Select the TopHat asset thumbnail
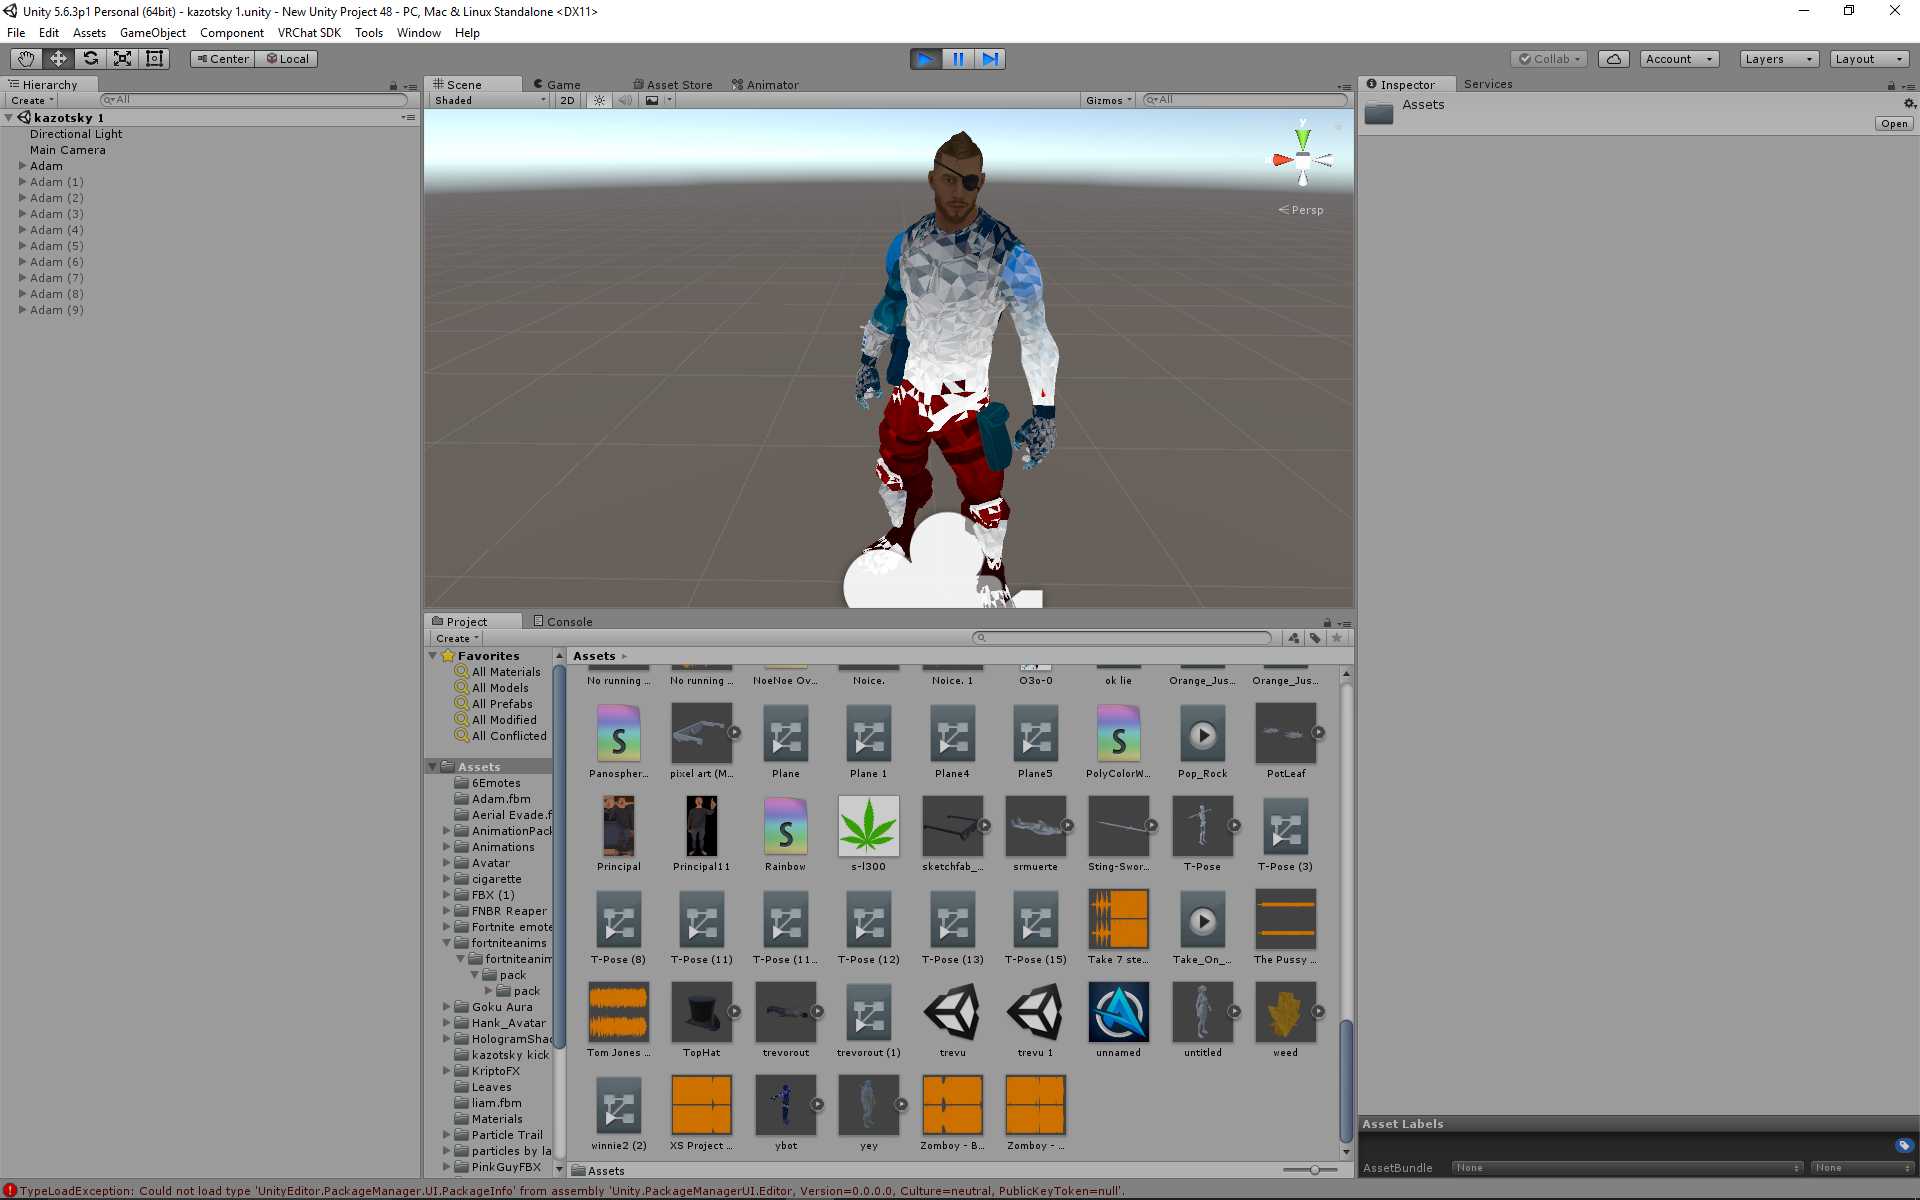 tap(701, 1012)
